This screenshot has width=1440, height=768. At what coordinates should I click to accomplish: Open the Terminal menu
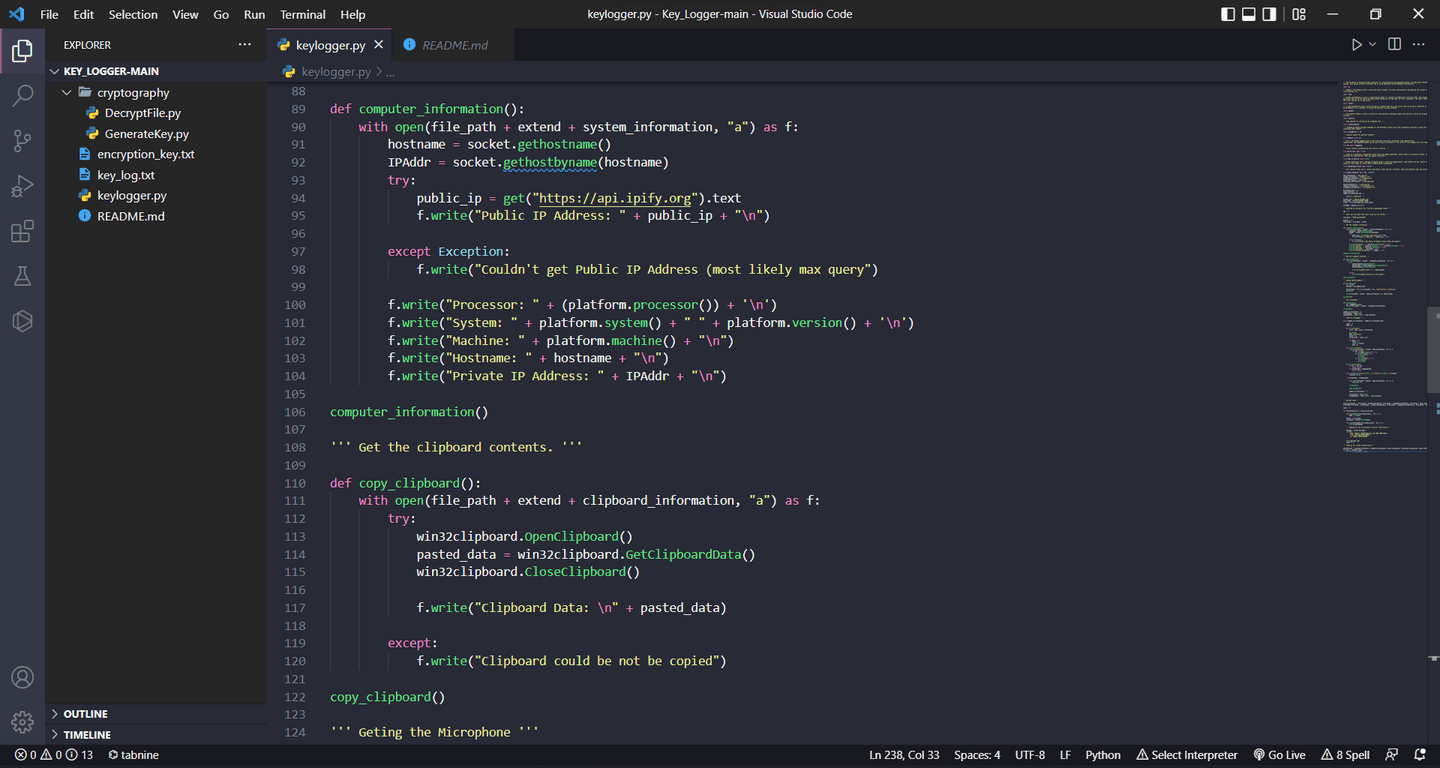point(302,14)
